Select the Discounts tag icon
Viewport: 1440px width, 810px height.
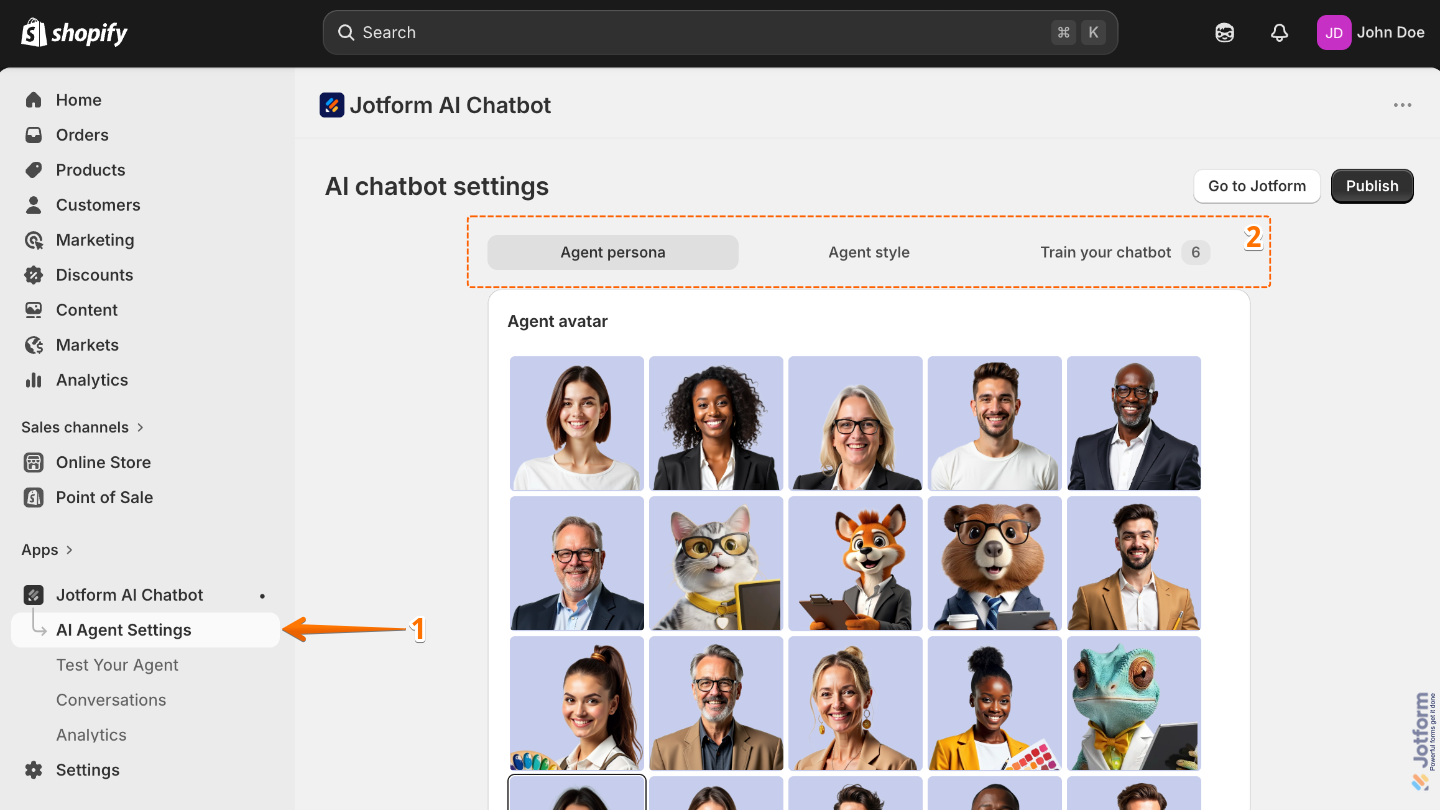click(x=34, y=275)
